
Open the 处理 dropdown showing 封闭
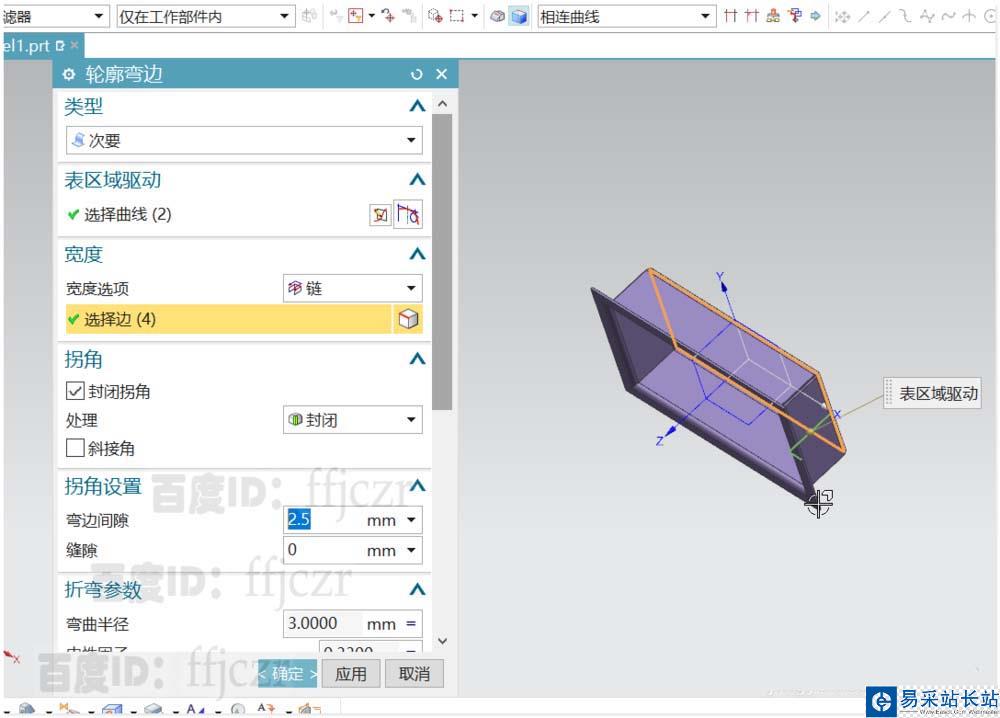pyautogui.click(x=353, y=420)
